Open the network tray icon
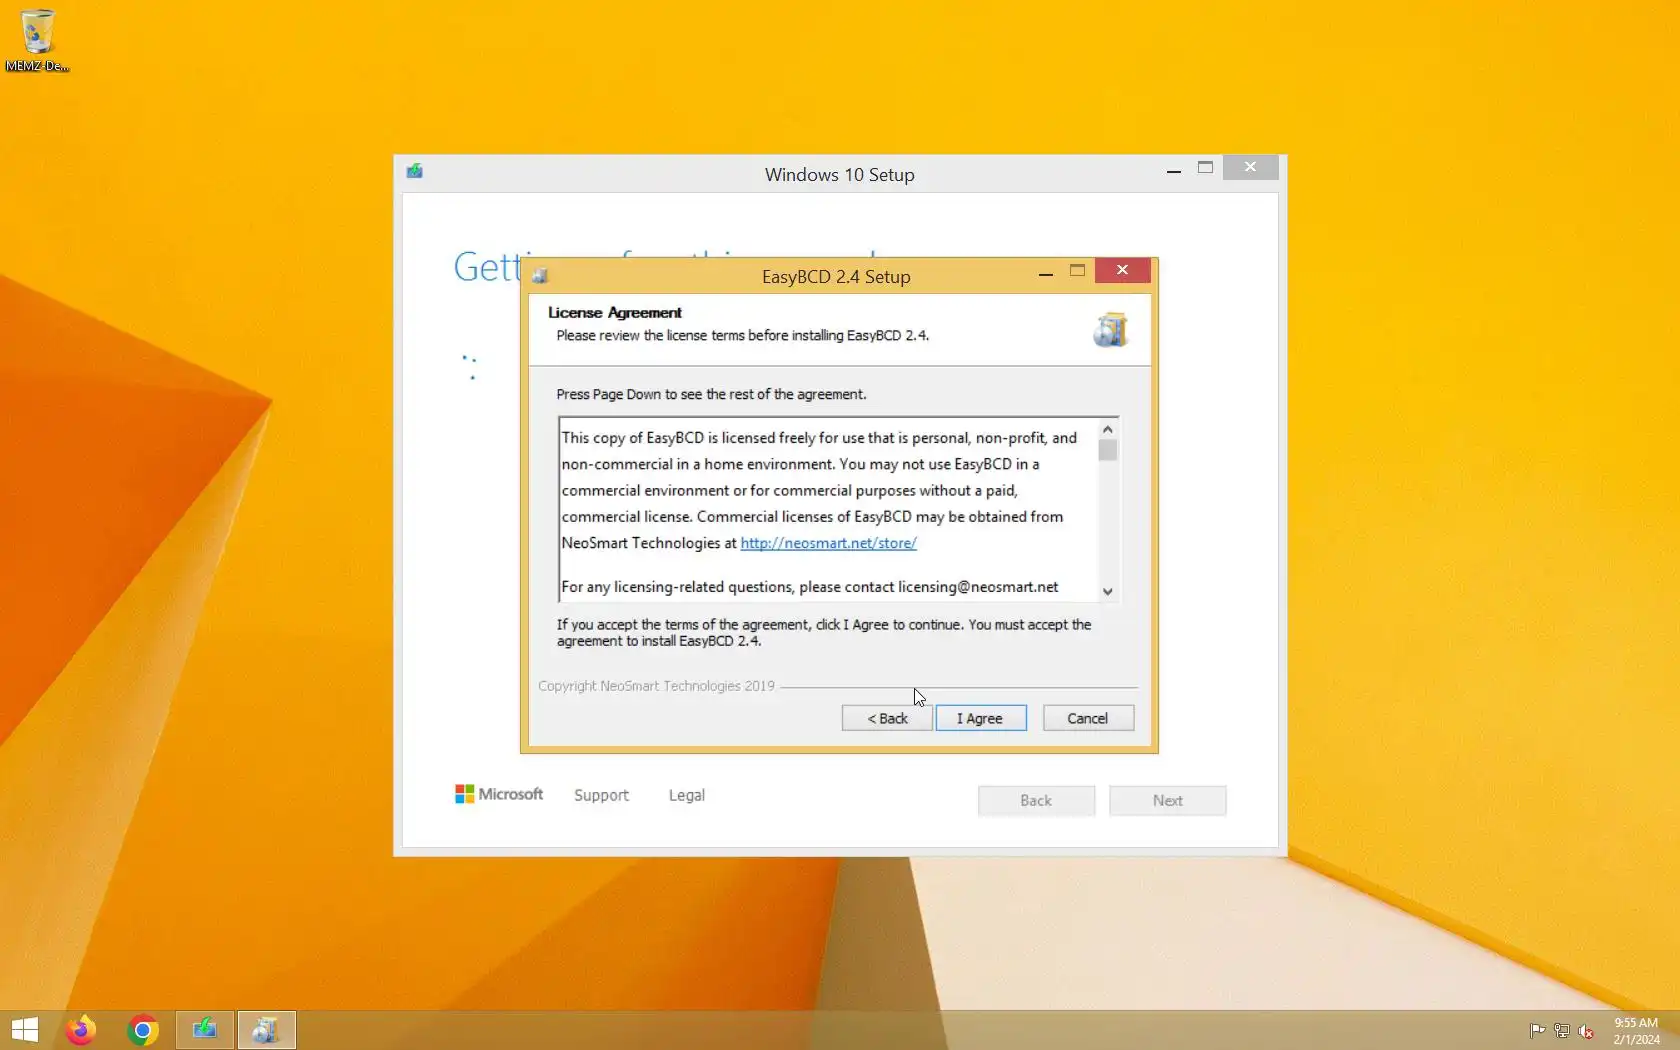Viewport: 1680px width, 1050px height. (x=1561, y=1031)
